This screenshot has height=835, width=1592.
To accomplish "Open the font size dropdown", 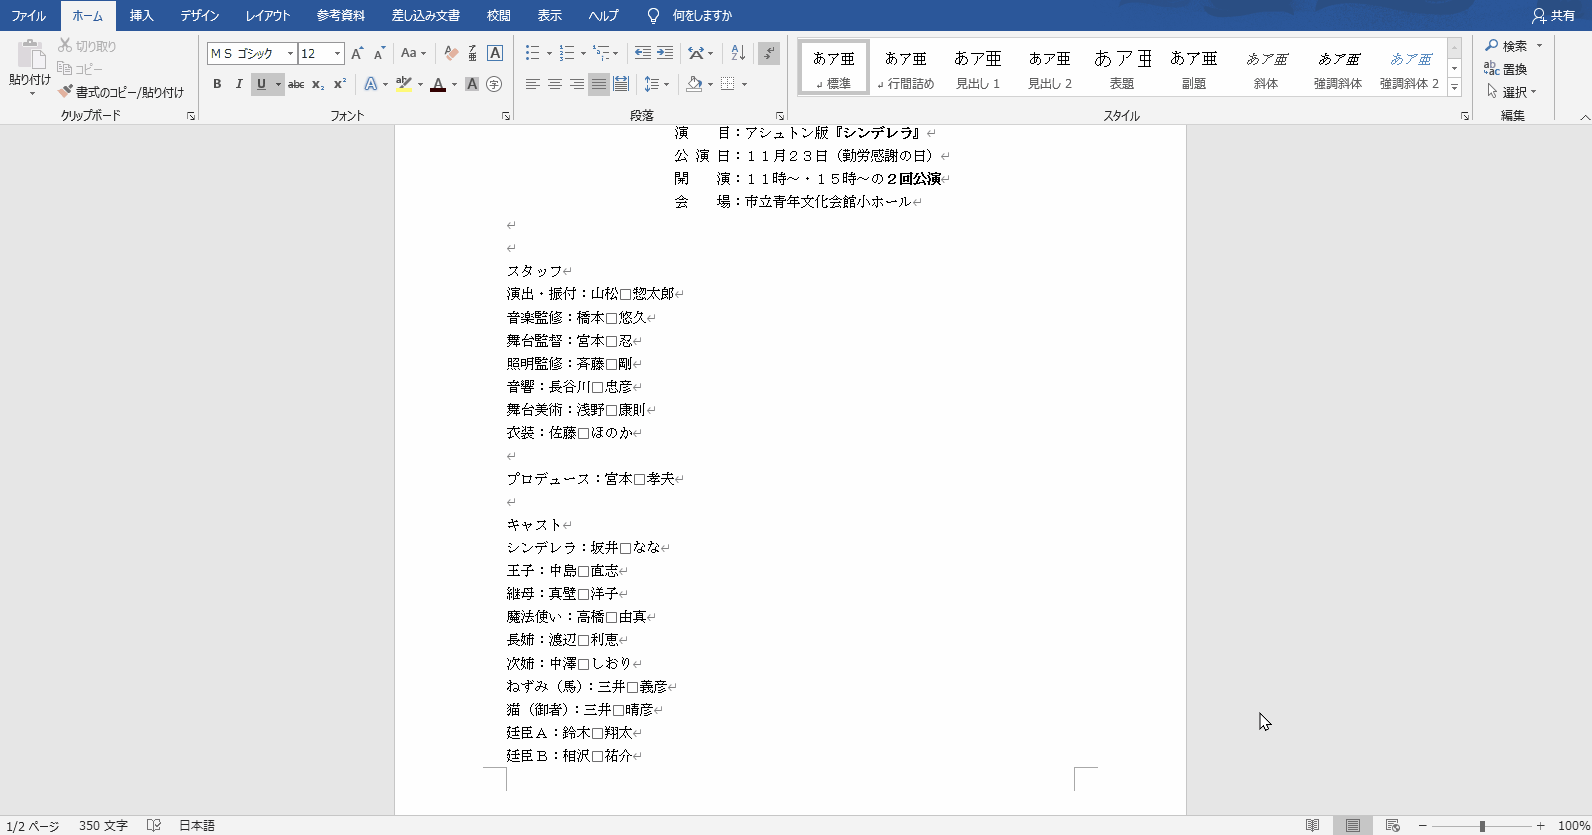I will [338, 54].
